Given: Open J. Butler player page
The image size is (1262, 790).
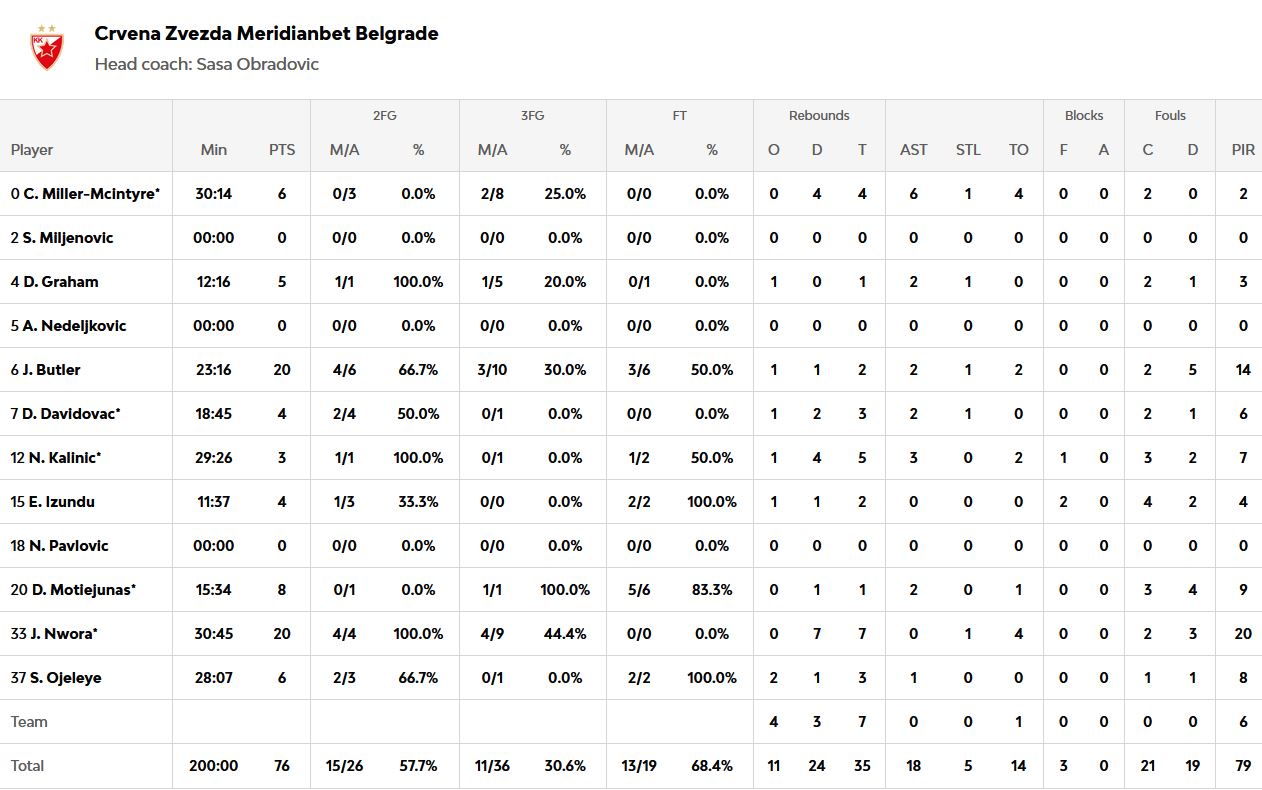Looking at the screenshot, I should 51,370.
